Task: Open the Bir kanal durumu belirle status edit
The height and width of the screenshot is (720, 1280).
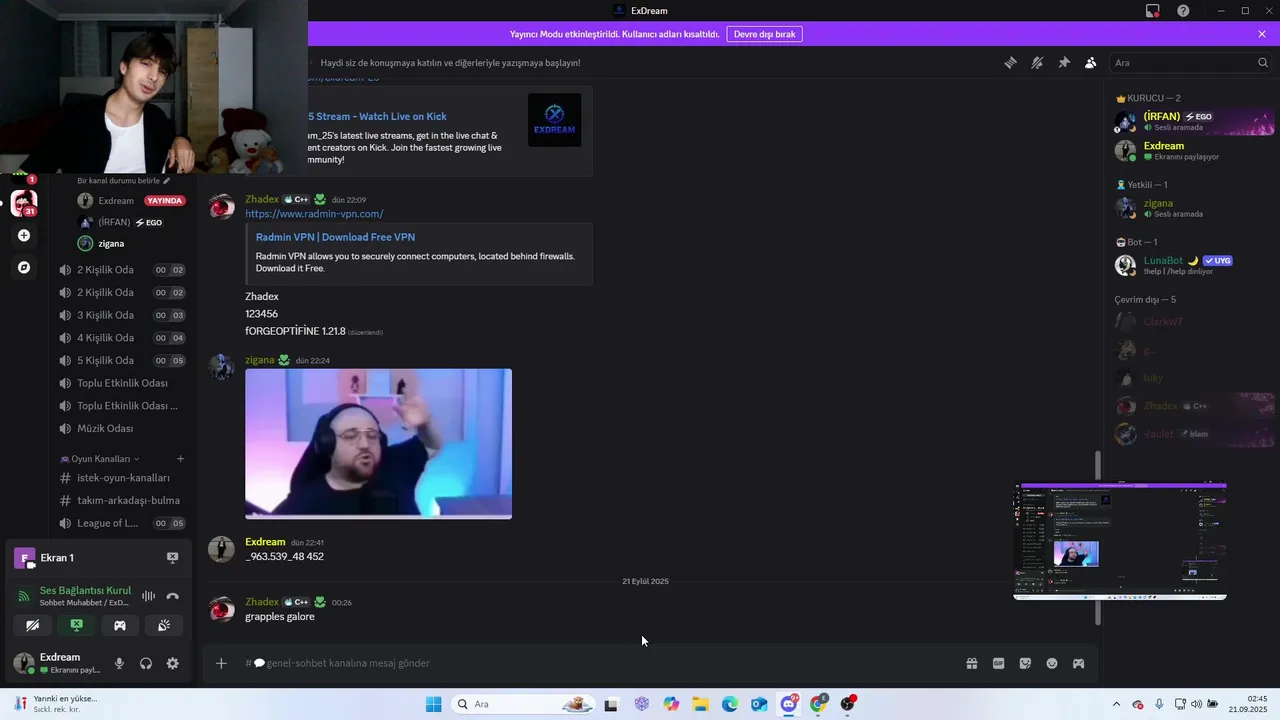Action: [x=124, y=181]
